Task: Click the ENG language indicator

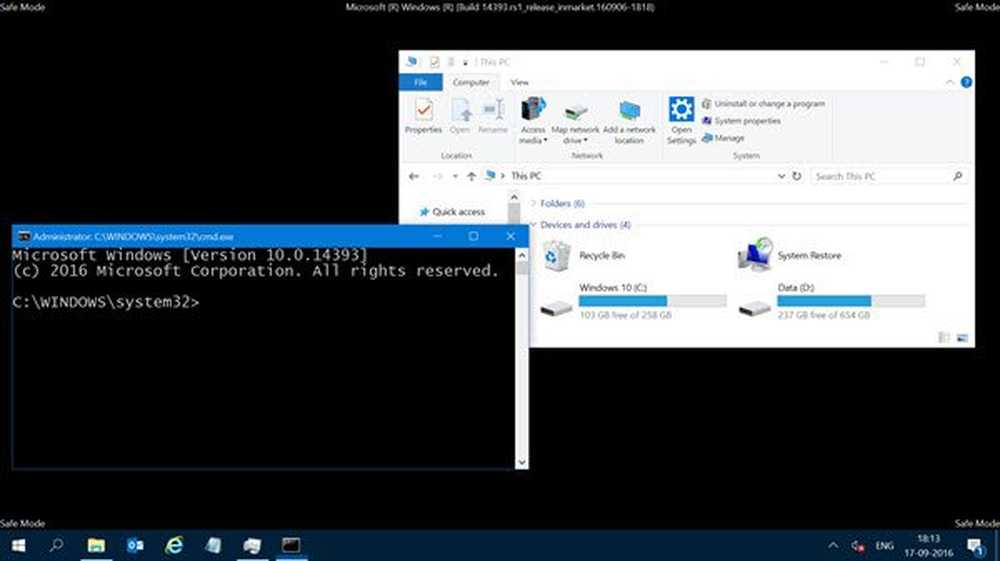Action: point(884,546)
